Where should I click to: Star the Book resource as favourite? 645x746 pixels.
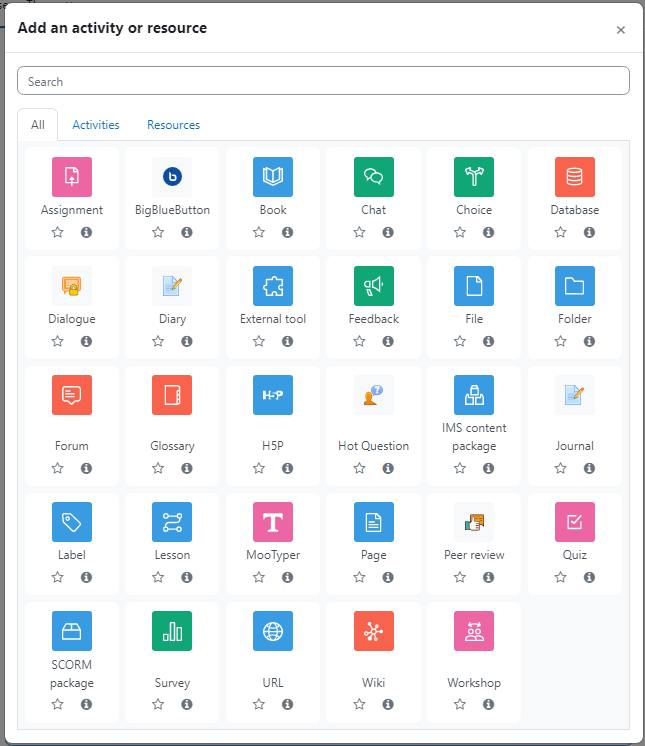259,232
